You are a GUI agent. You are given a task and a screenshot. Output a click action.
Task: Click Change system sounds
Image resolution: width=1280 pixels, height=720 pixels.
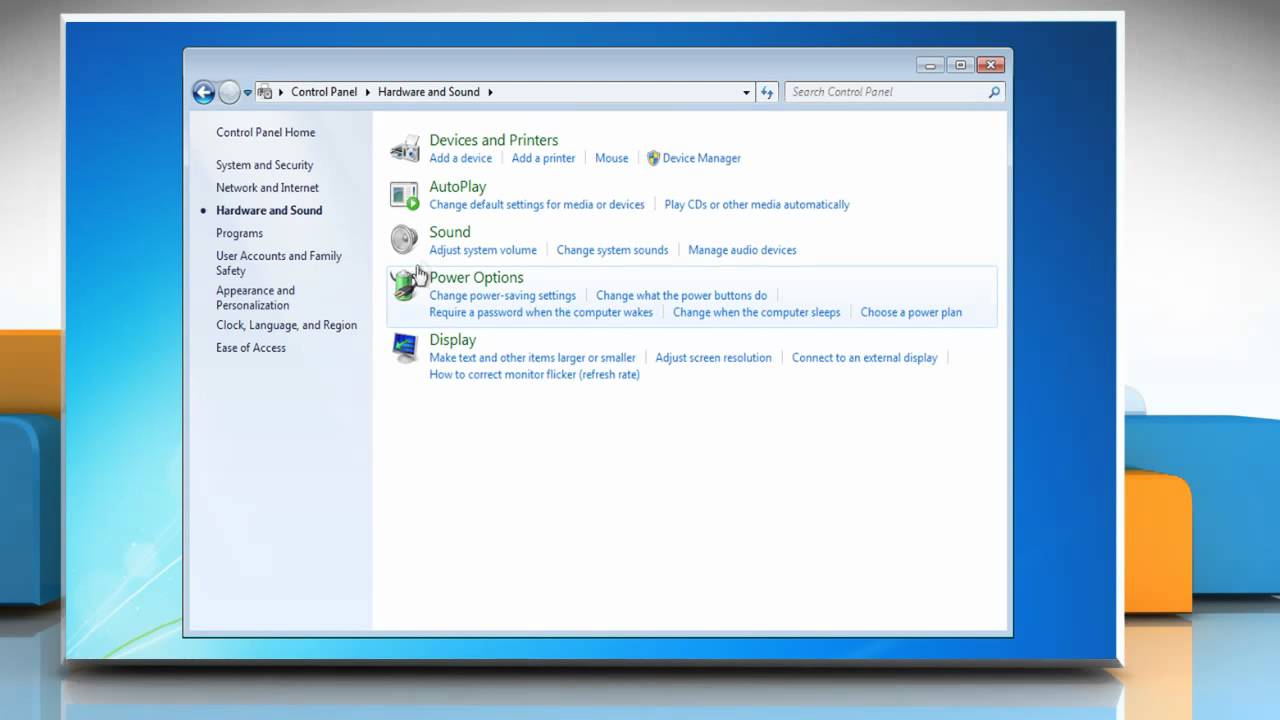[612, 250]
